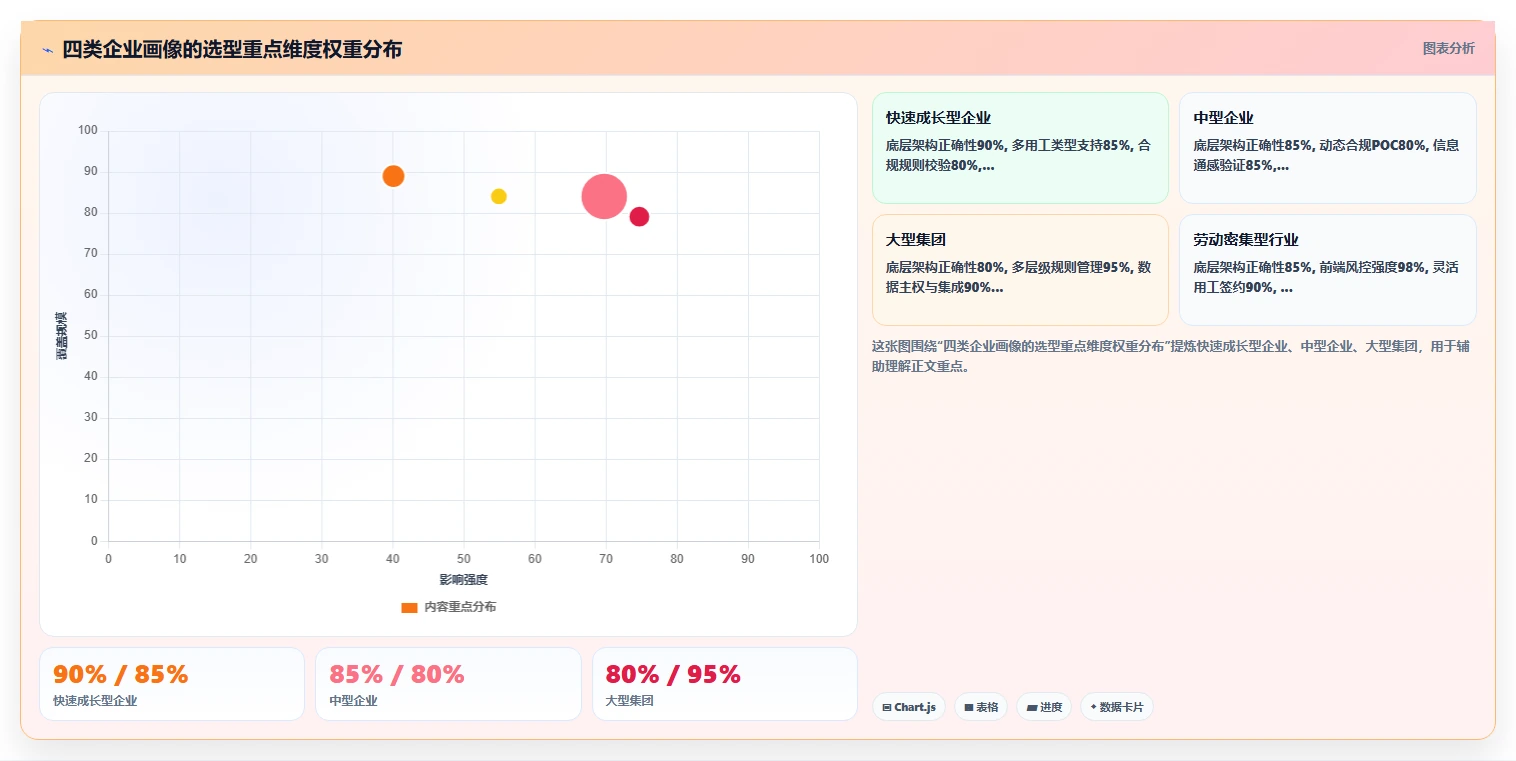
Task: Click 快速成长型企业 label under 90% / 85%
Action: [95, 701]
